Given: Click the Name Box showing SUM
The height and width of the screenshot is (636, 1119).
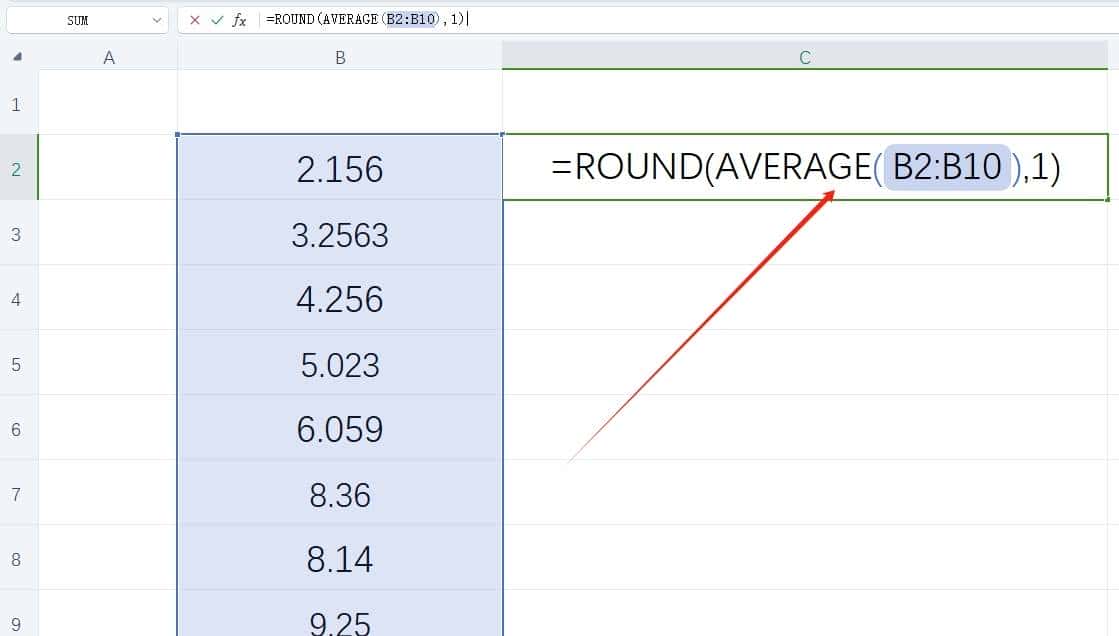Looking at the screenshot, I should [80, 19].
